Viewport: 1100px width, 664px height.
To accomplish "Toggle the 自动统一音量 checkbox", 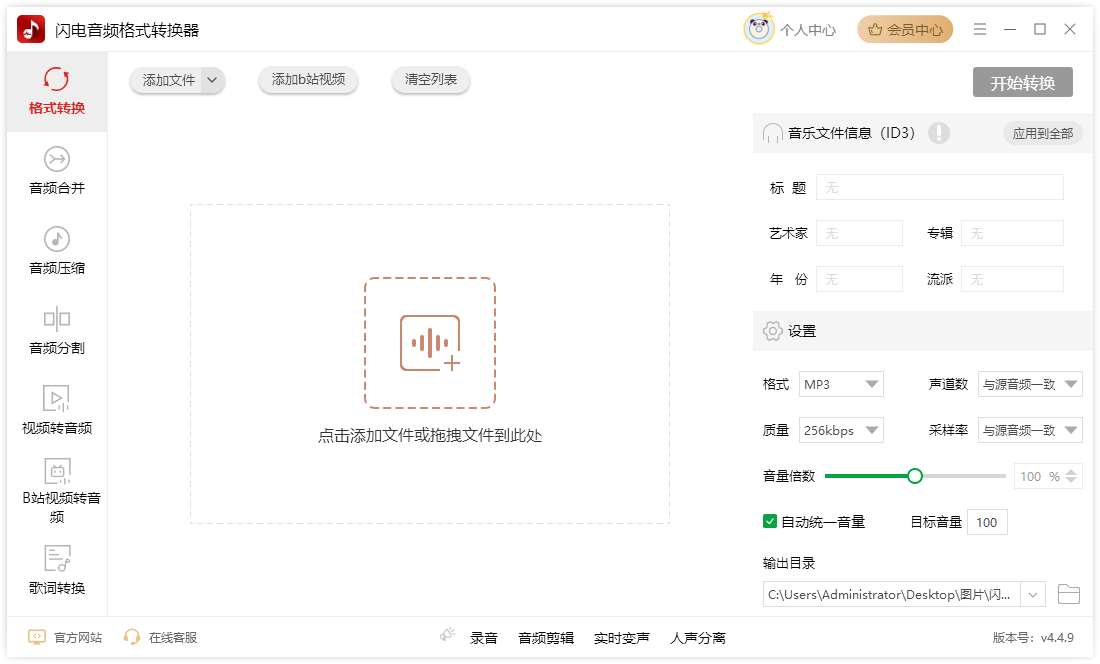I will pos(770,521).
